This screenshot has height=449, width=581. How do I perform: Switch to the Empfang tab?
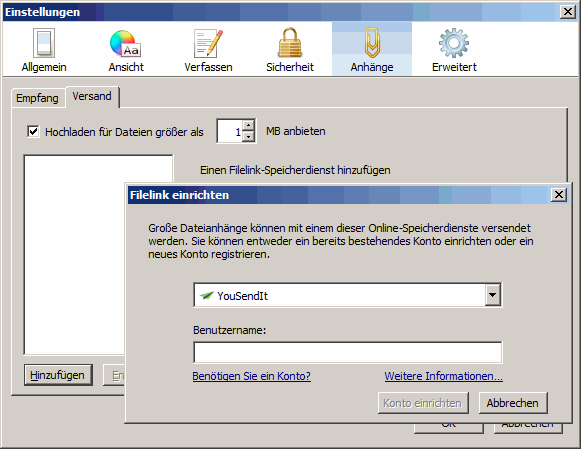coord(37,98)
